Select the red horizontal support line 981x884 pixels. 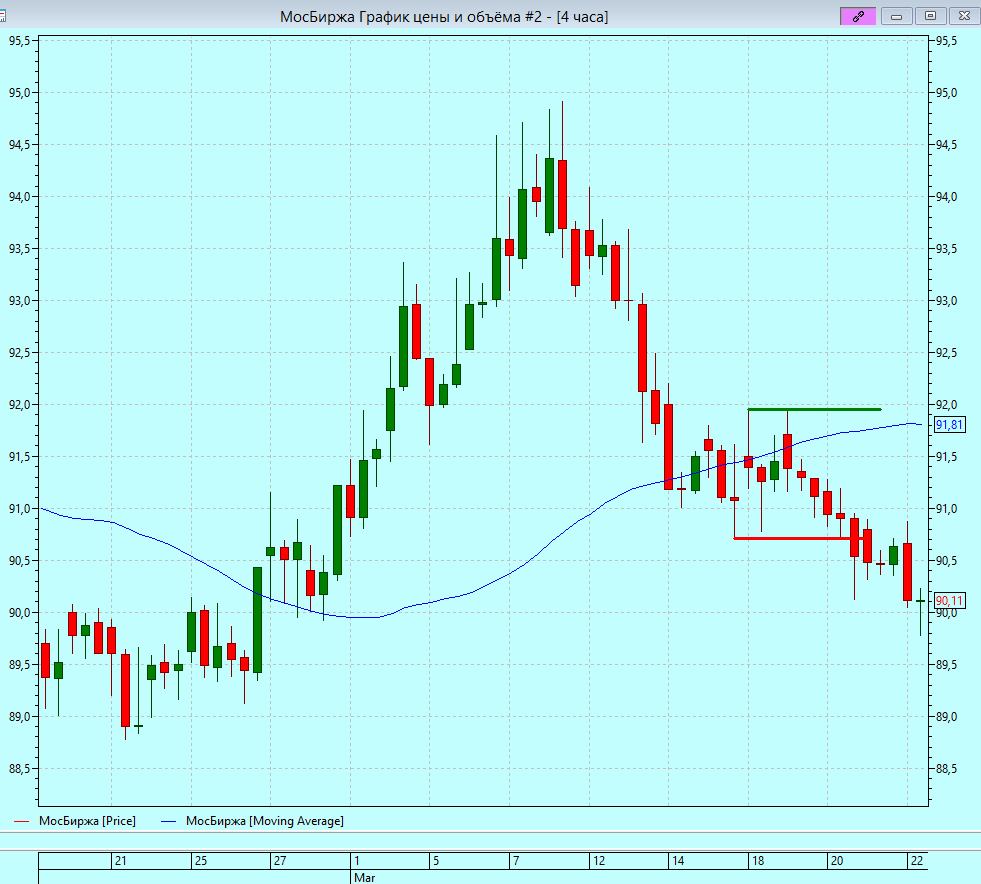(x=801, y=538)
